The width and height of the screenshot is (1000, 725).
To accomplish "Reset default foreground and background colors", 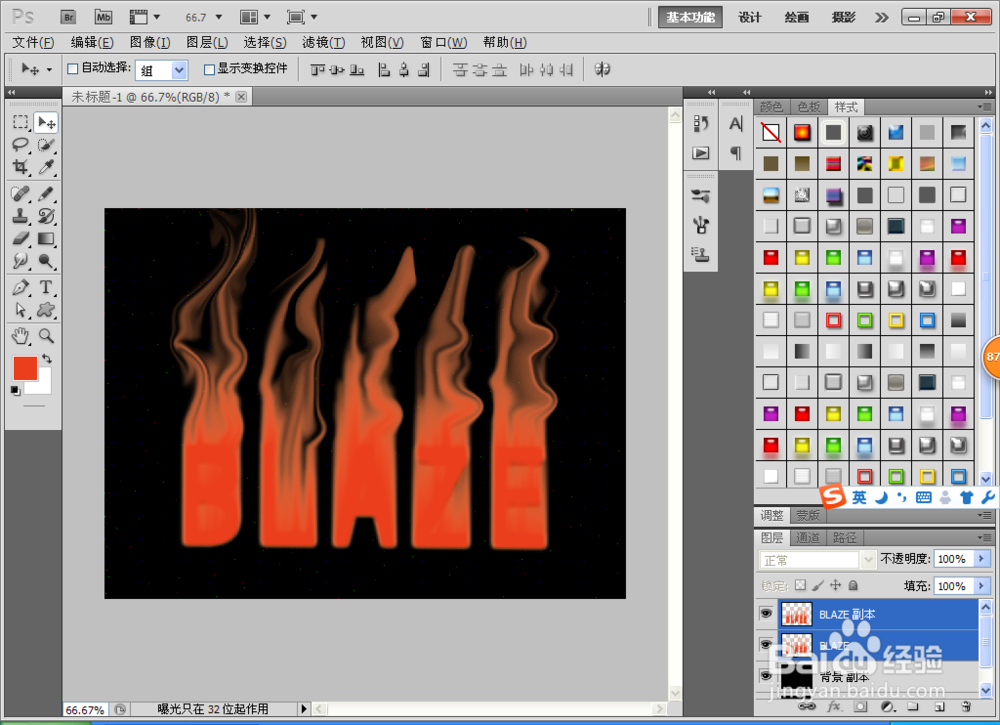I will tap(15, 390).
